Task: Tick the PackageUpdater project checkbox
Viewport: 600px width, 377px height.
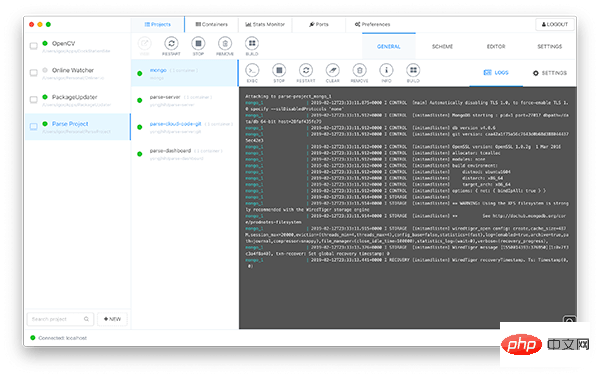Action: point(34,100)
